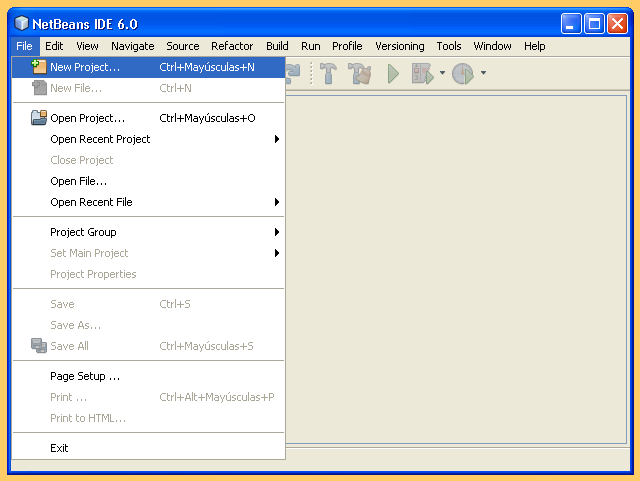Expand Set Main Project submenu arrow
640x481 pixels.
[x=277, y=253]
